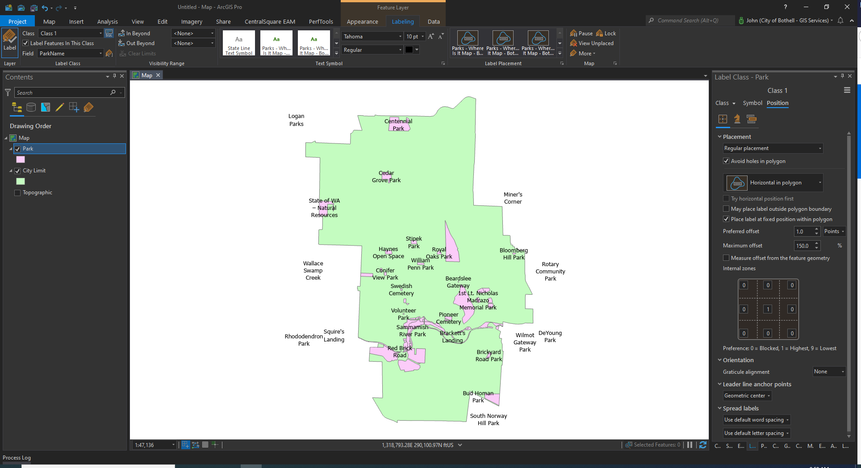Open the notifications bell icon
This screenshot has height=468, width=861.
coord(840,20)
